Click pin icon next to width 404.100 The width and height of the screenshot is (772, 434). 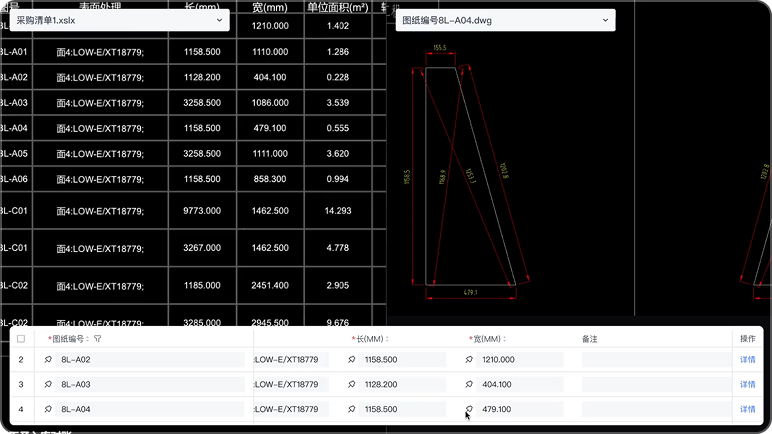click(469, 384)
